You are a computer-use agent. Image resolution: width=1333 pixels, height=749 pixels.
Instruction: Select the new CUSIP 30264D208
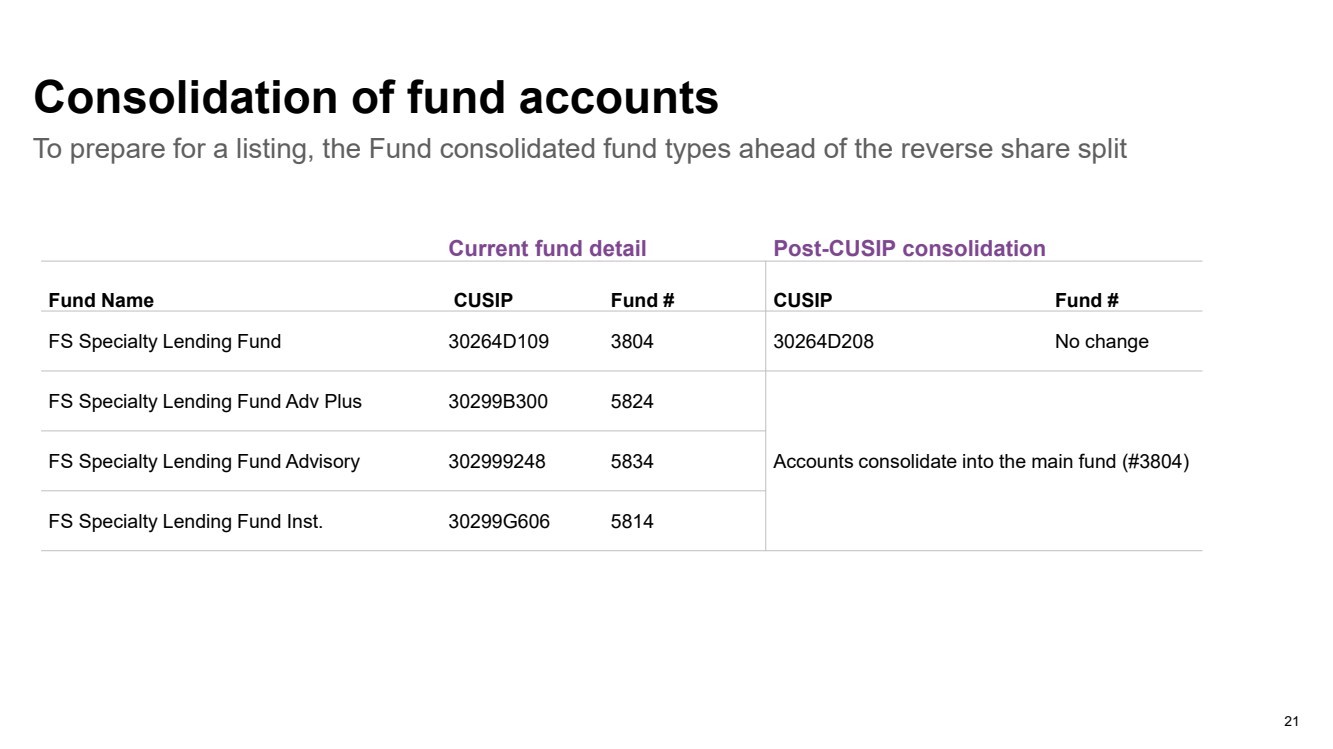point(823,342)
